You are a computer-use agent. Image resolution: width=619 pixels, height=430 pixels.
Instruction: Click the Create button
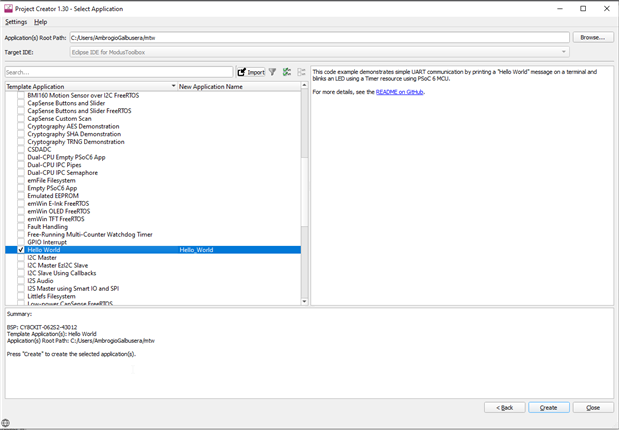[549, 407]
